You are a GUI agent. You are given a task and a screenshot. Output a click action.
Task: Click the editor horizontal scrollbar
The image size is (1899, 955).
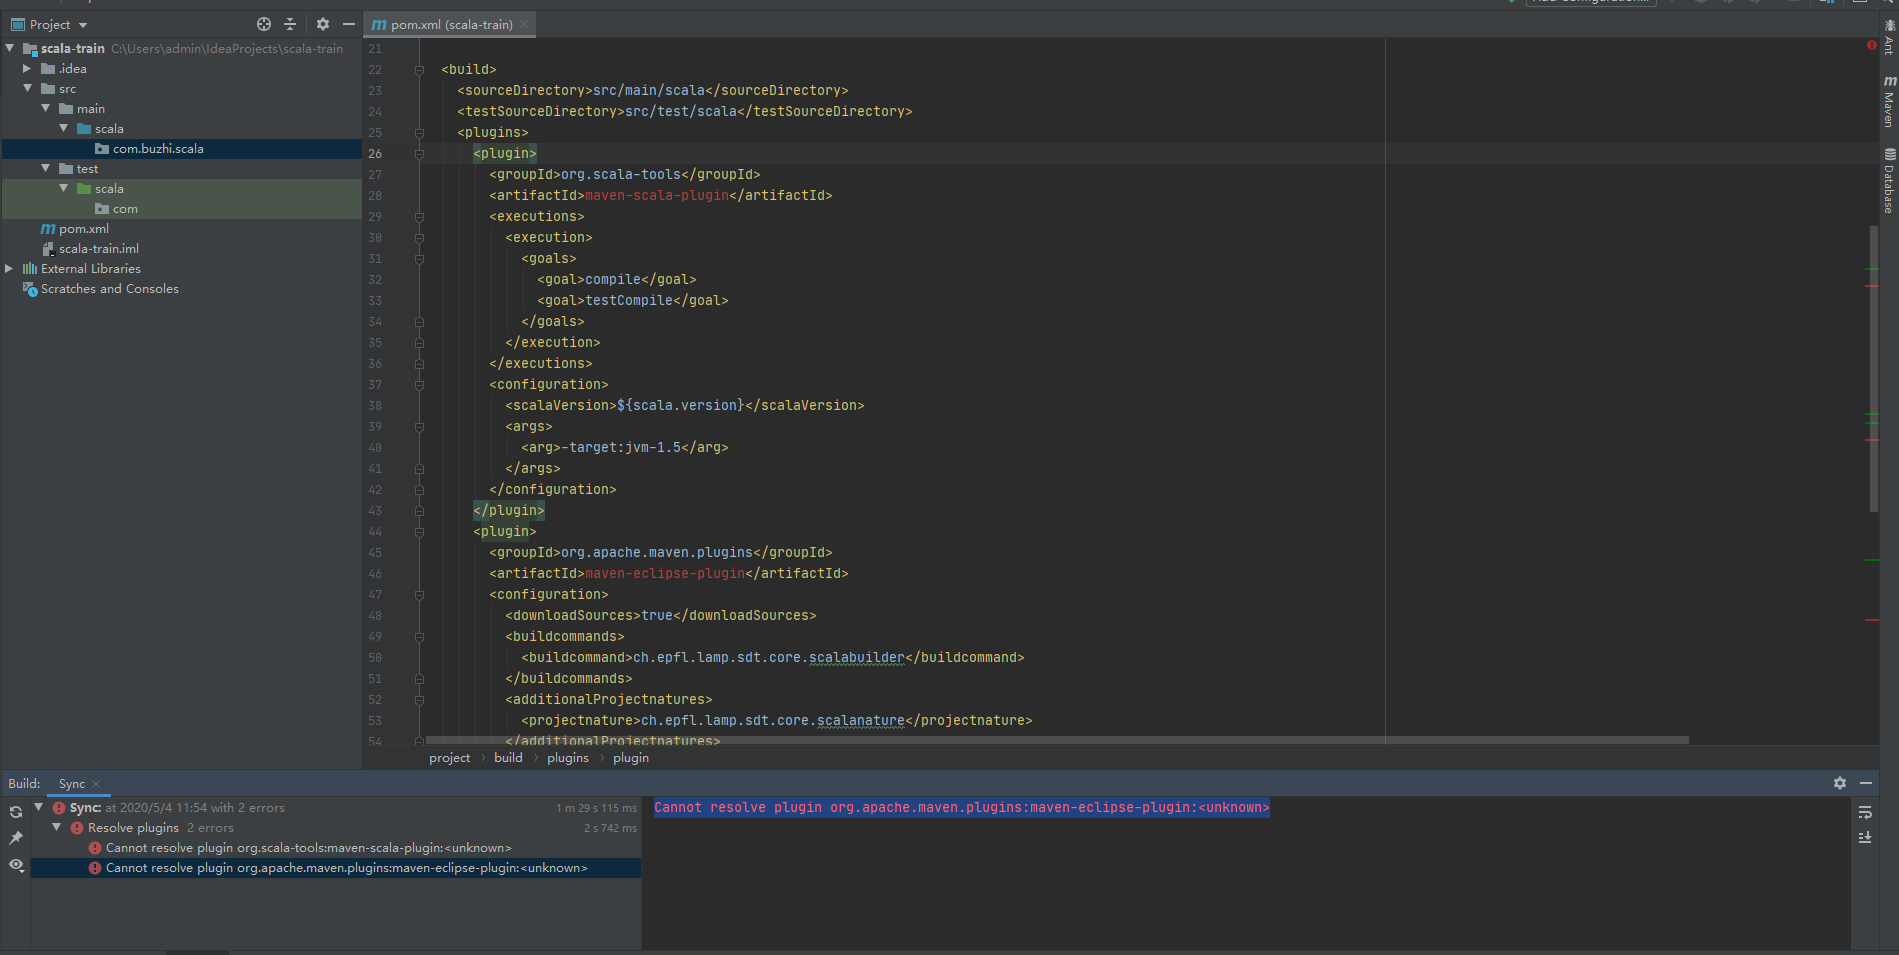click(1057, 741)
